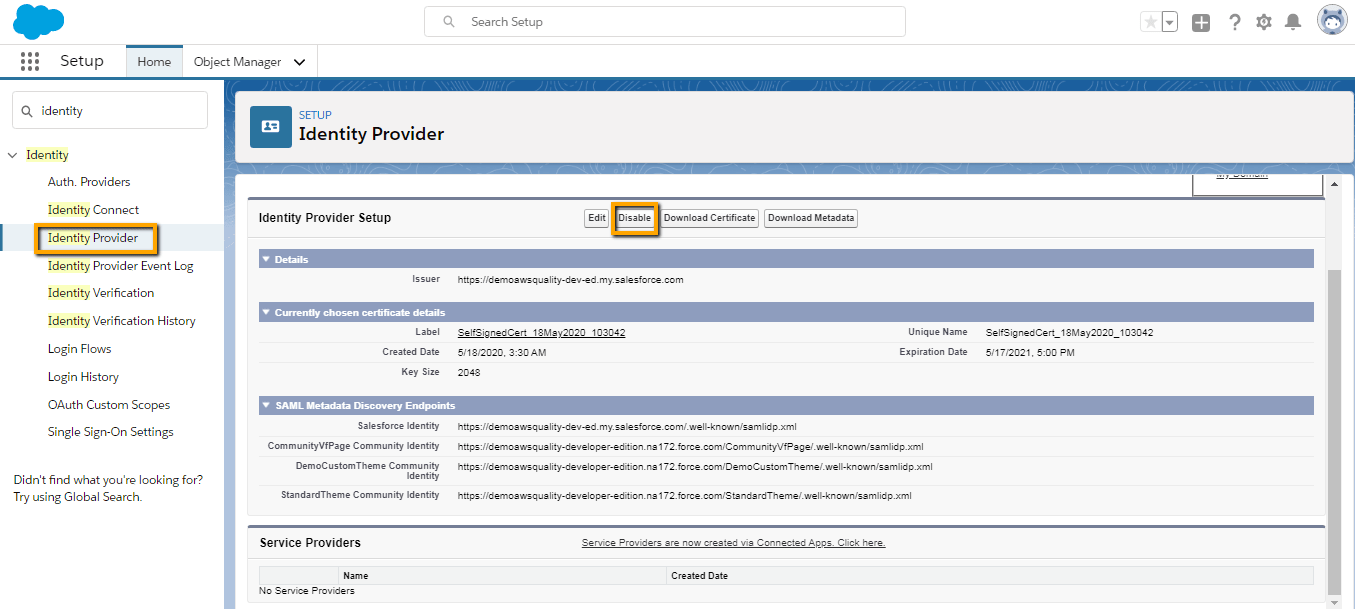Open the user avatar profile menu

(x=1332, y=21)
